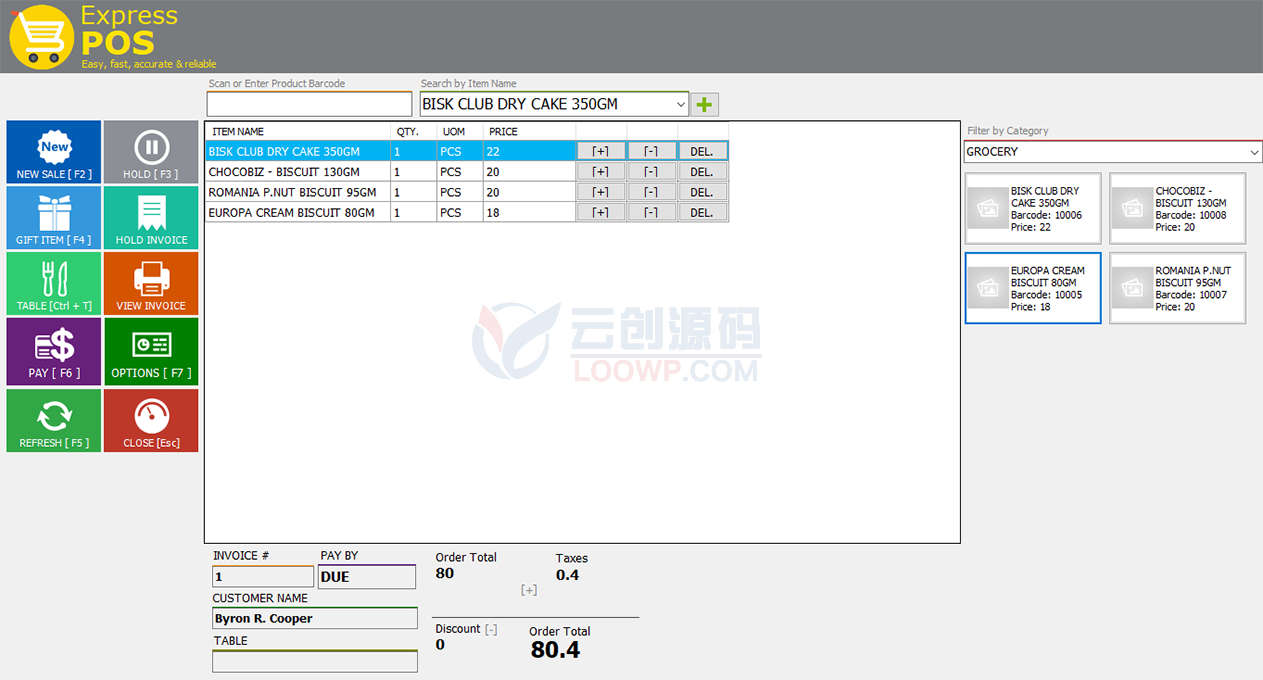Click the ITEM NAME column header
This screenshot has height=680, width=1263.
(x=298, y=132)
